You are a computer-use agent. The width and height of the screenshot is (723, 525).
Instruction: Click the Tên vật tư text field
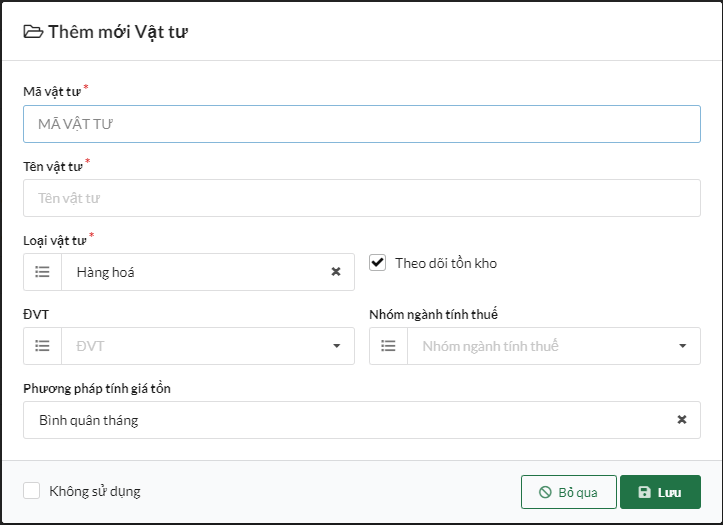(361, 198)
